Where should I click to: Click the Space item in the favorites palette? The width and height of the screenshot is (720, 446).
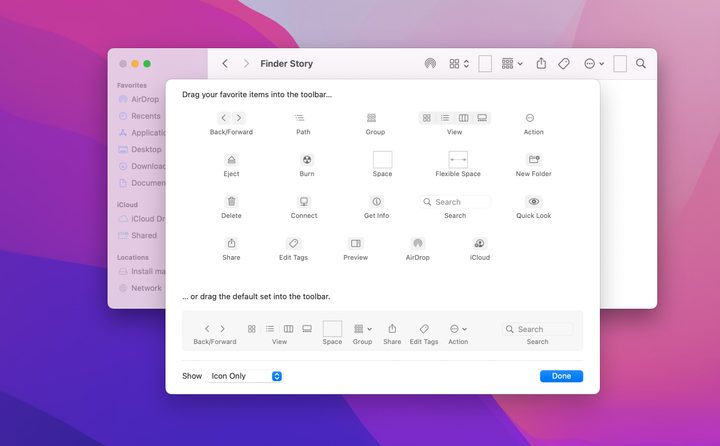click(x=382, y=160)
